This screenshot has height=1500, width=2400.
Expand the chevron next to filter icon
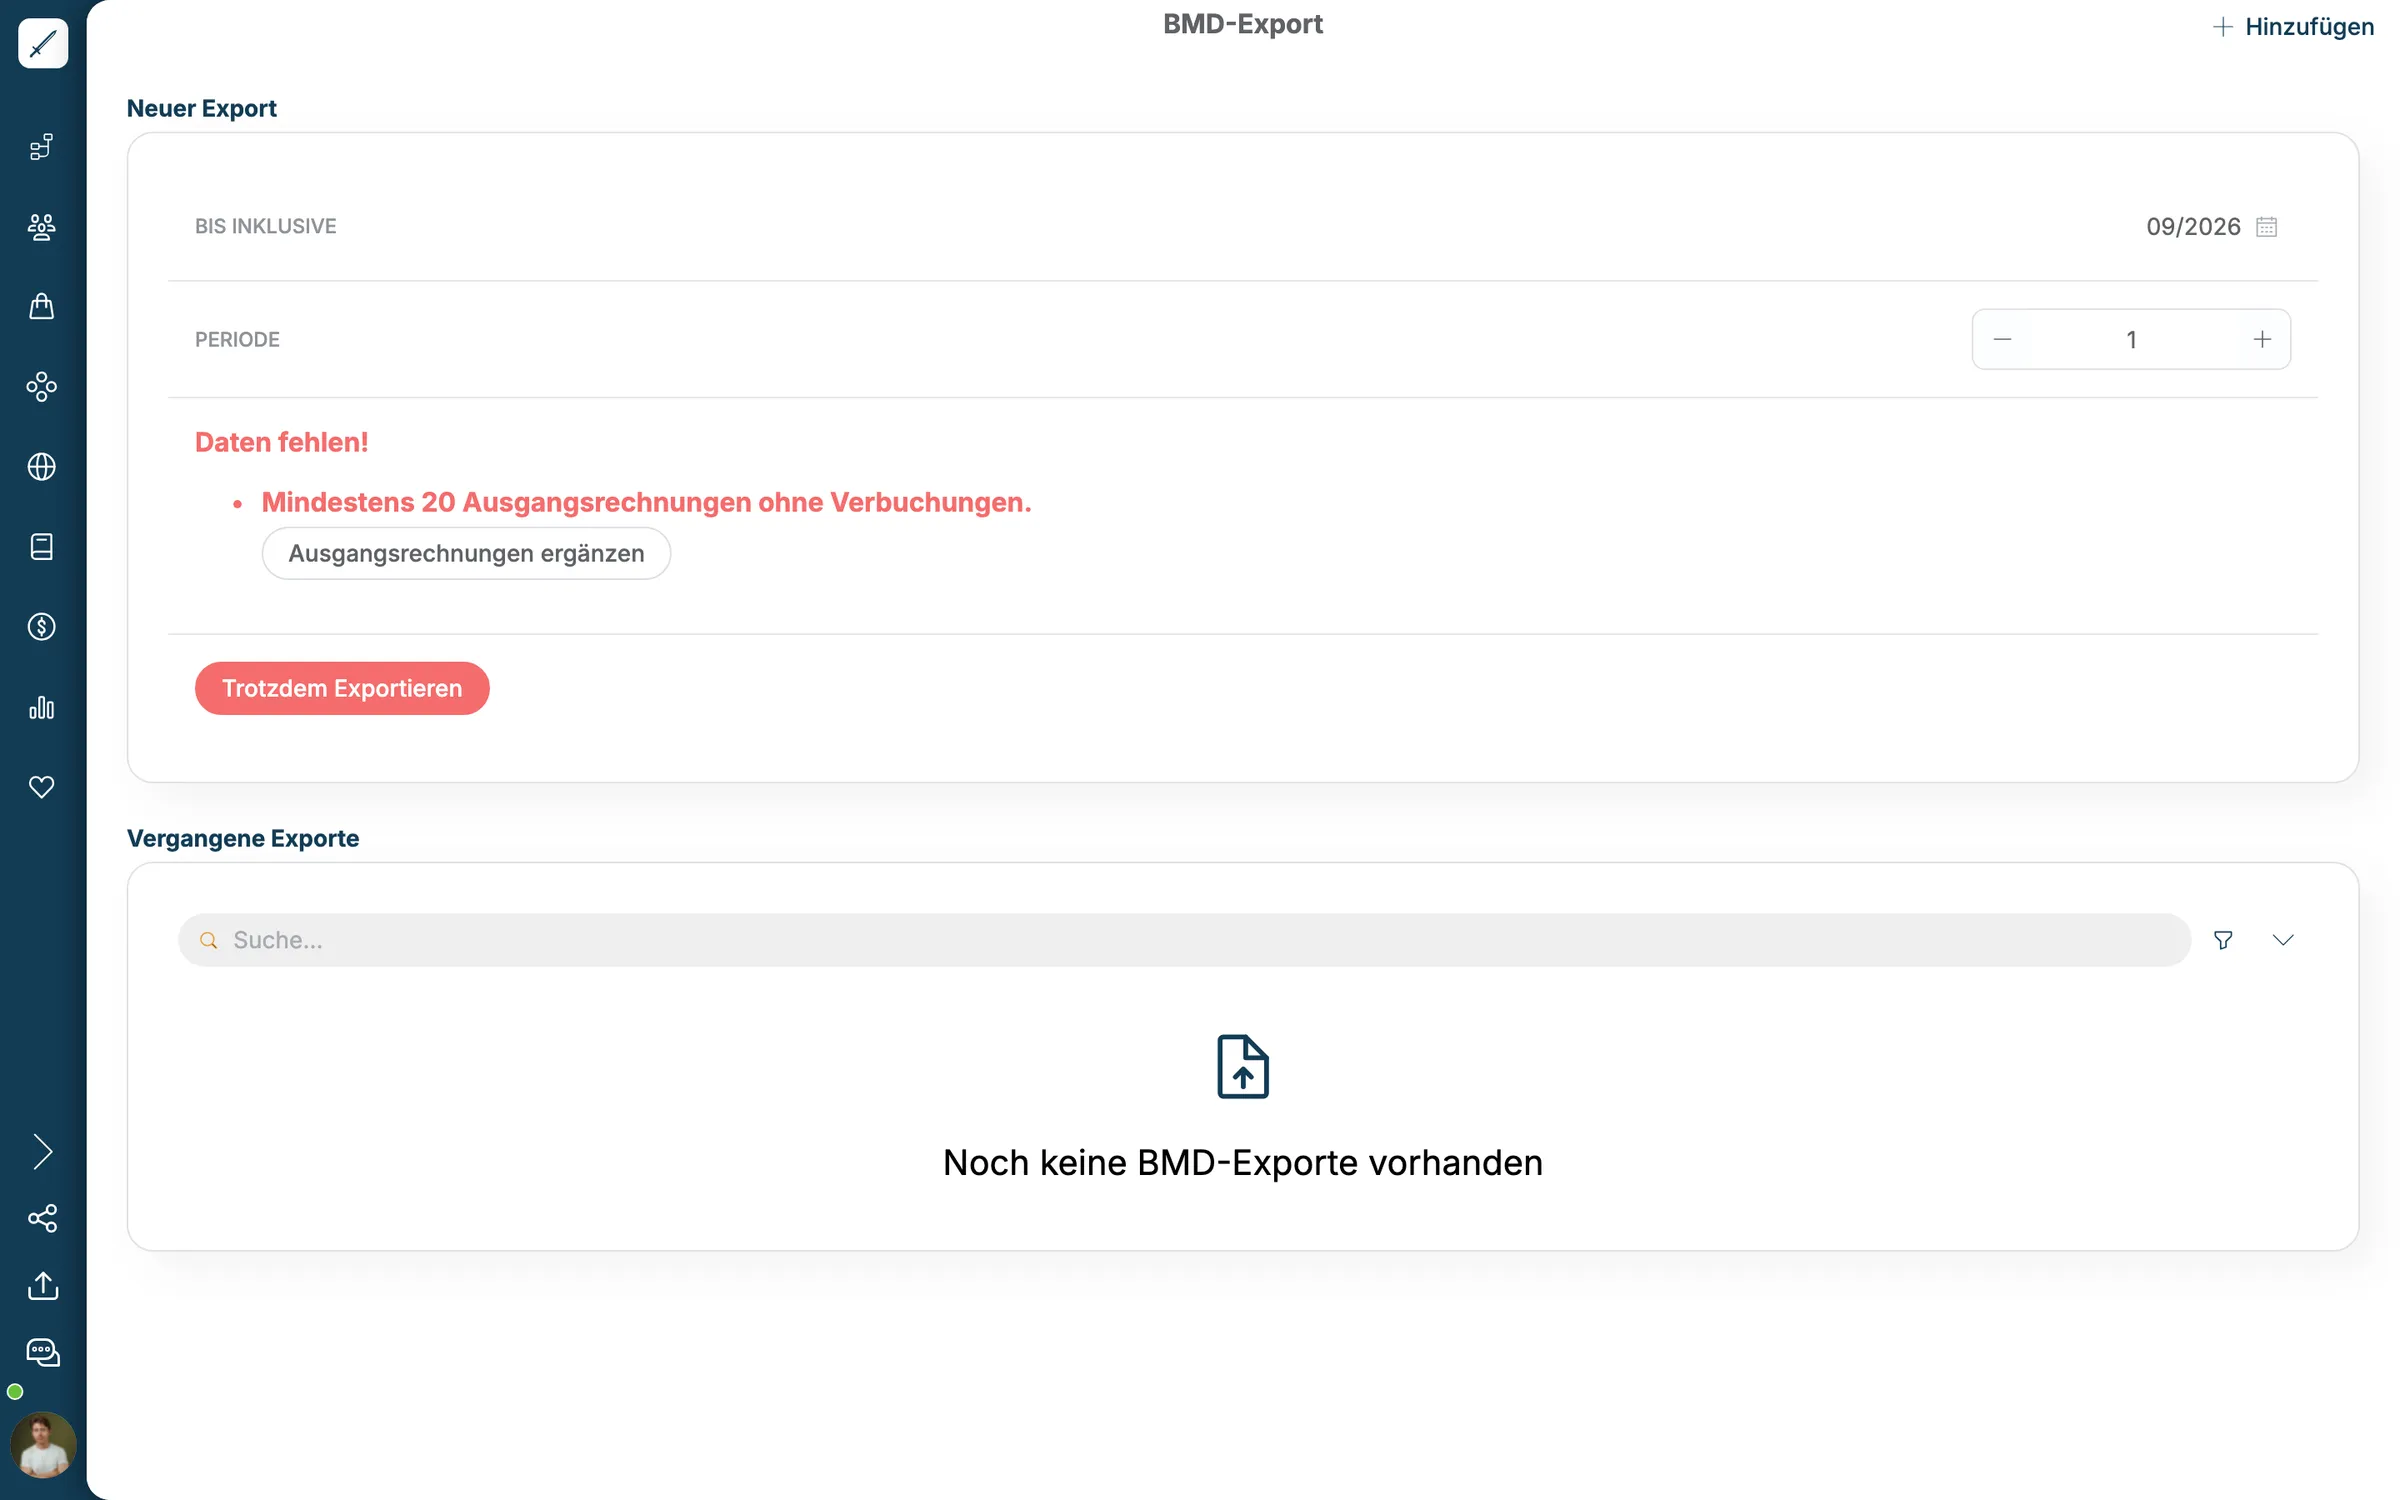point(2283,940)
